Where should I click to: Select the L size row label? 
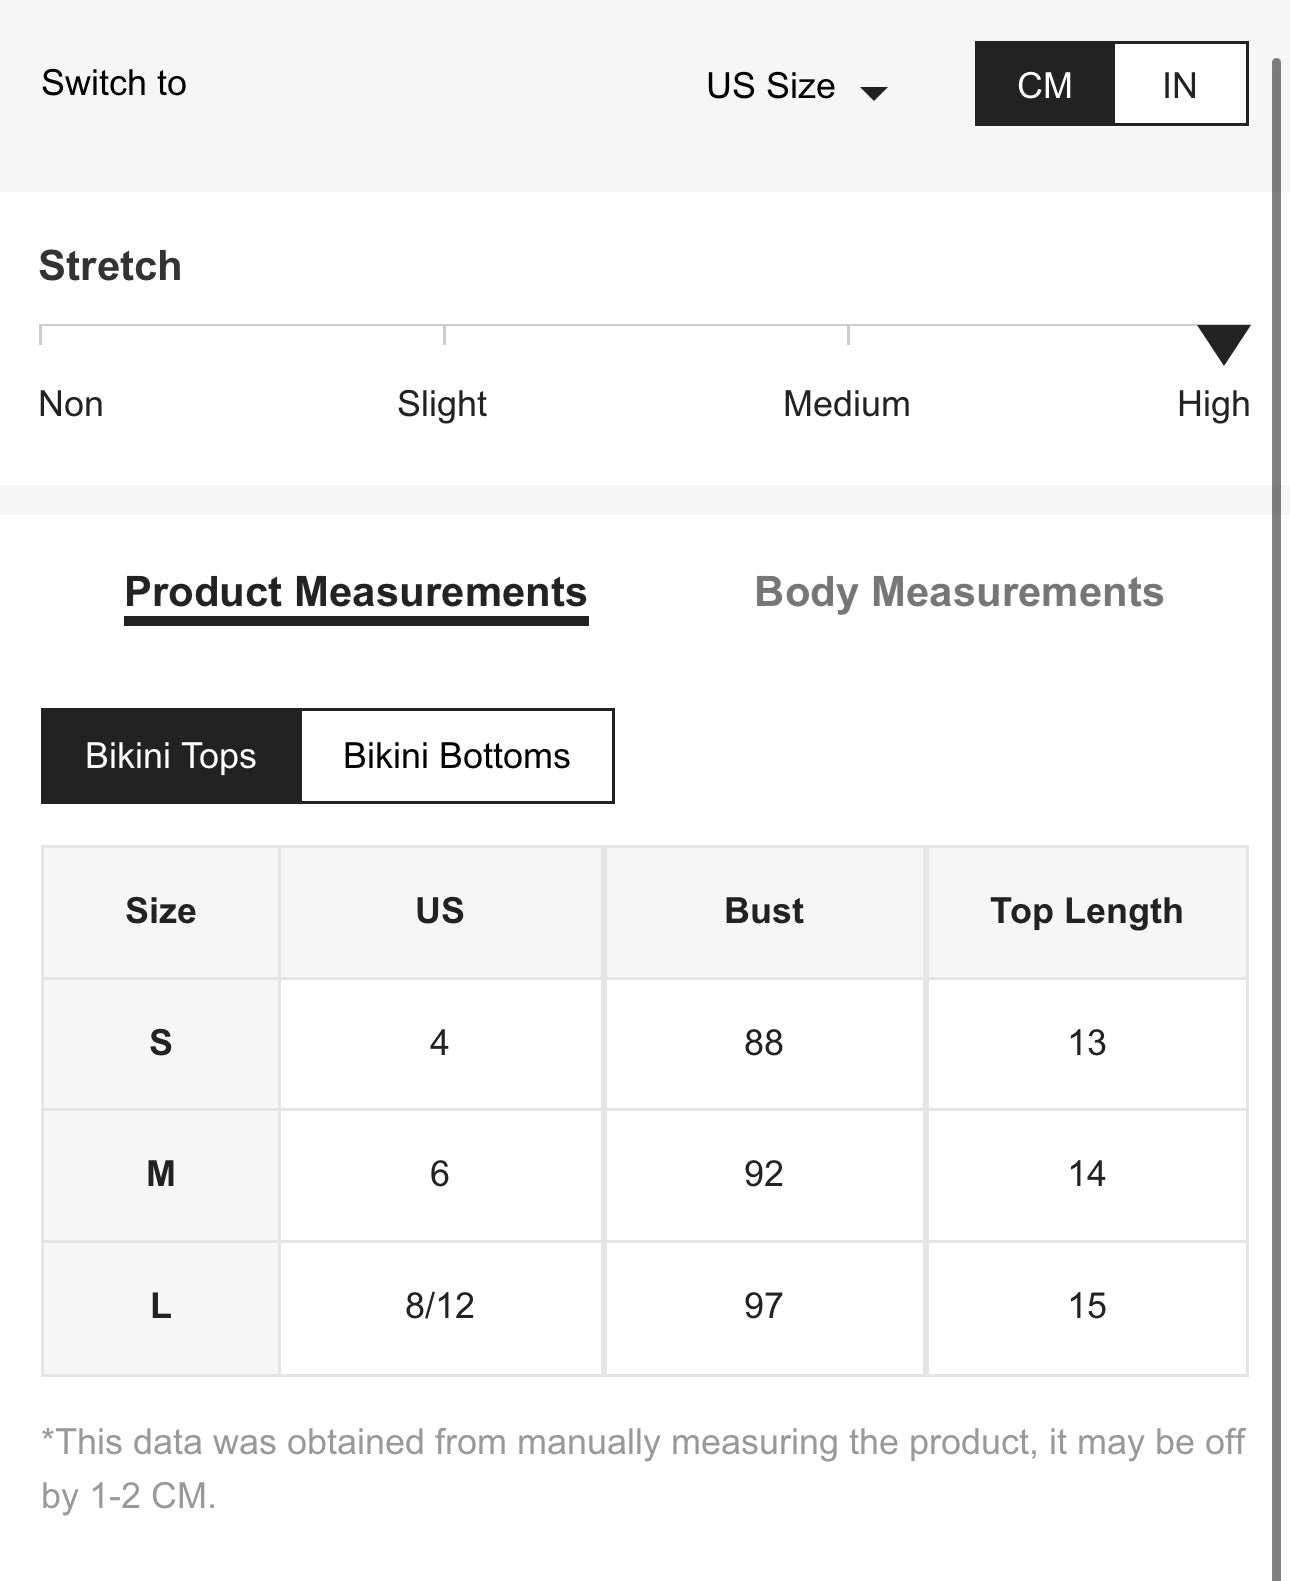[161, 1306]
